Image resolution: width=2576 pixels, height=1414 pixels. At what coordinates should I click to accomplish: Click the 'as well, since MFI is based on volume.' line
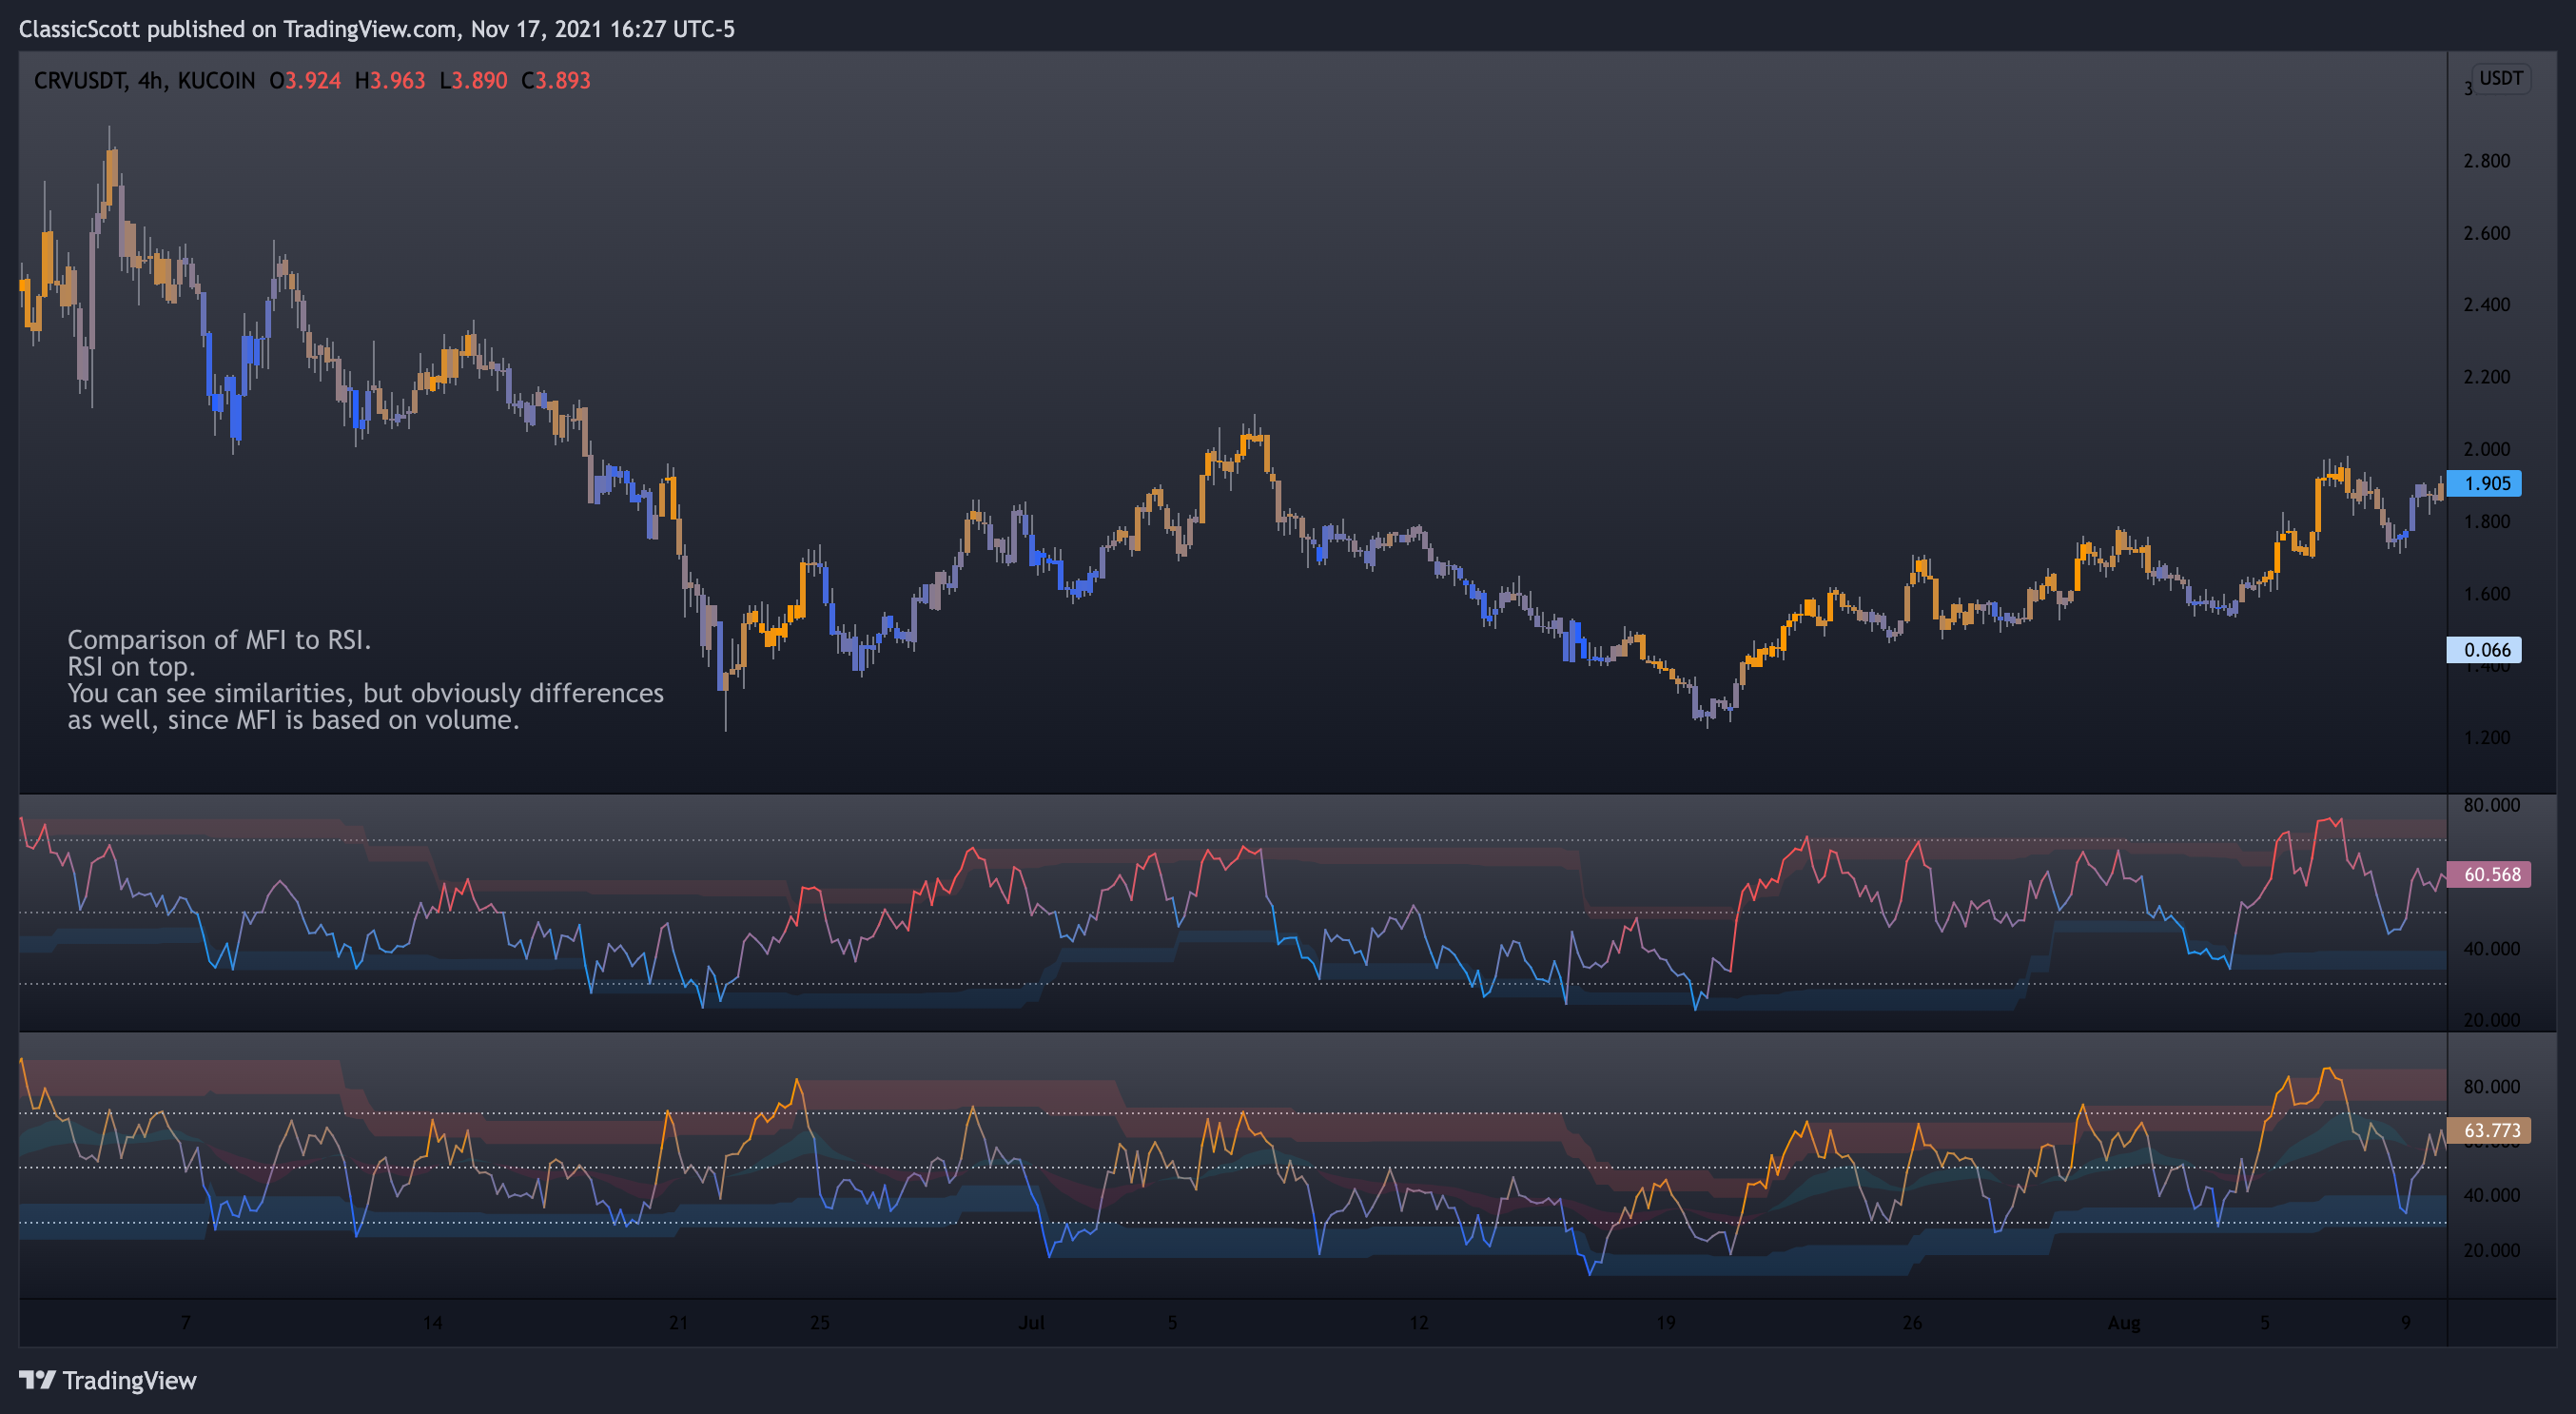coord(293,720)
